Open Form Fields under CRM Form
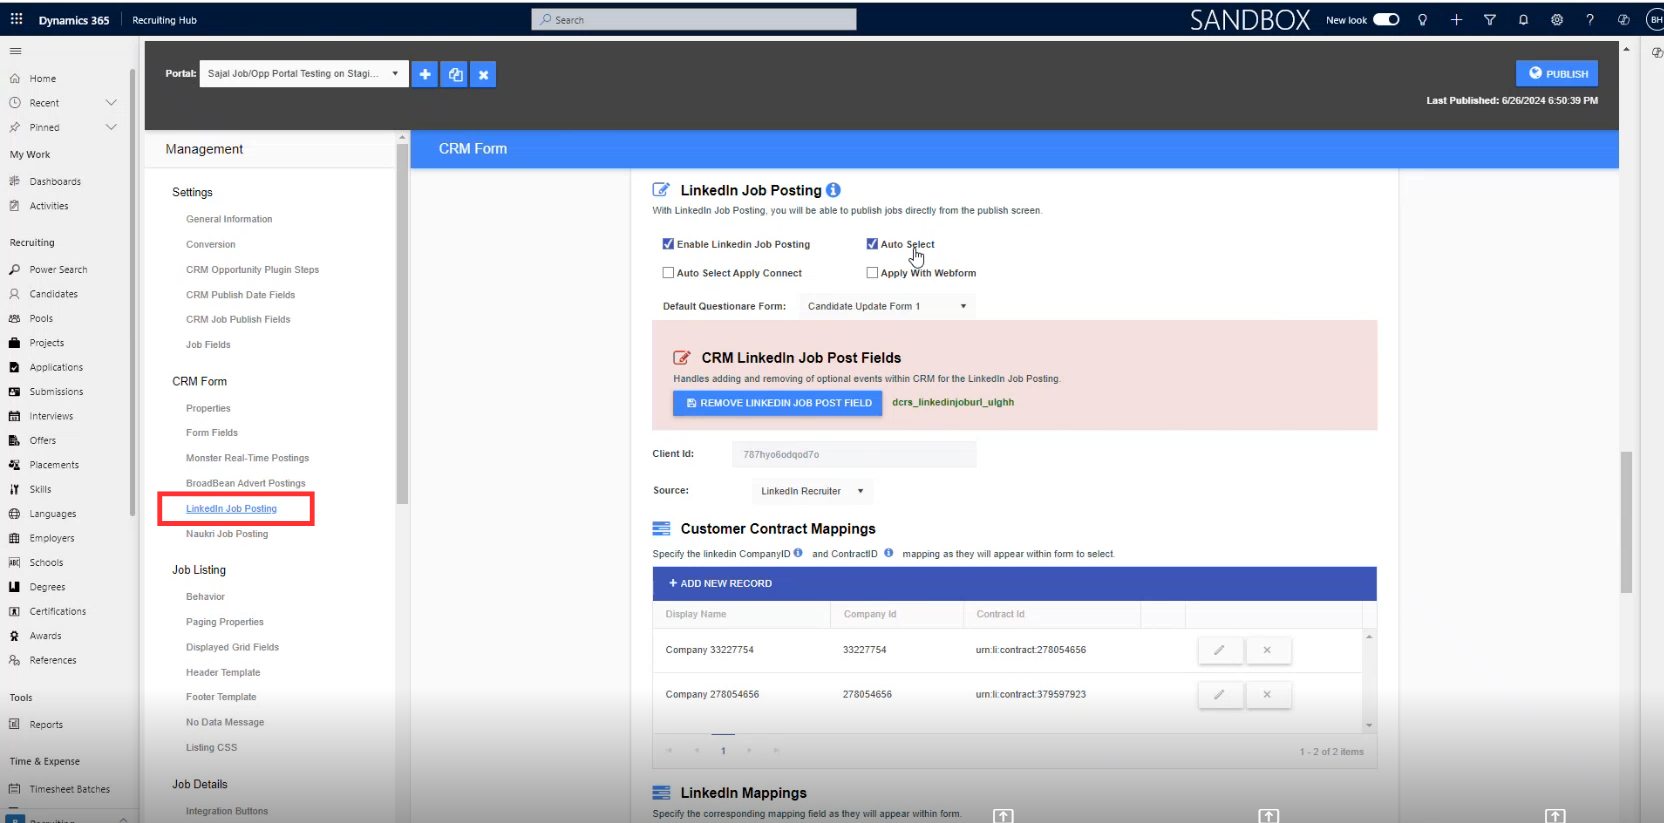This screenshot has height=823, width=1664. pos(212,433)
